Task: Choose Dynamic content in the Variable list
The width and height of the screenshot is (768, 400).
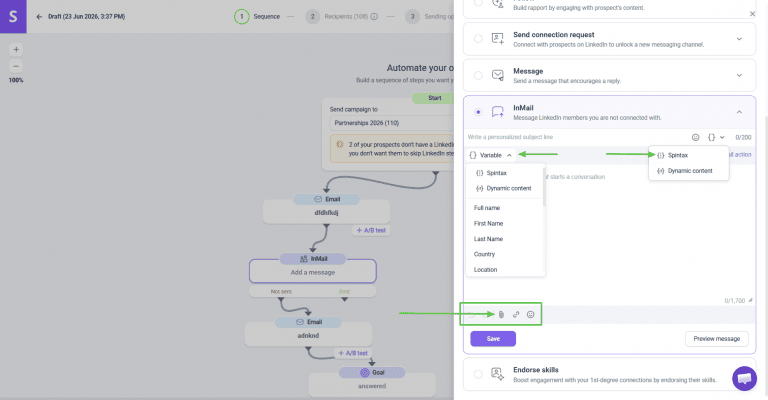Action: [x=504, y=188]
